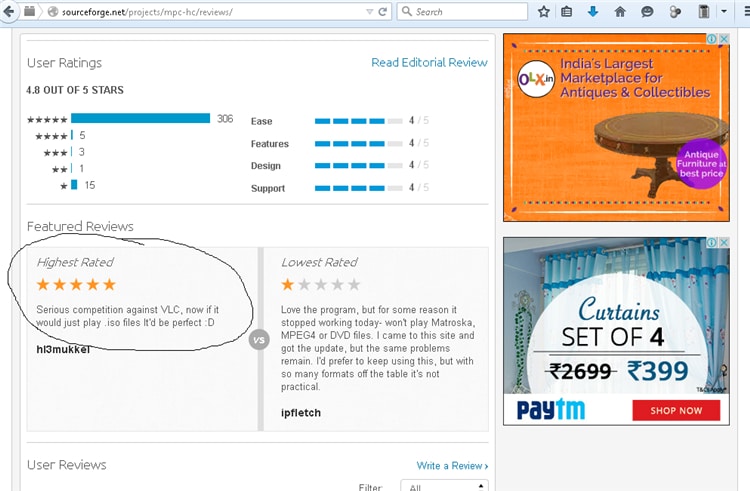This screenshot has height=491, width=750.
Task: Click the site identity globe icon
Action: click(53, 12)
